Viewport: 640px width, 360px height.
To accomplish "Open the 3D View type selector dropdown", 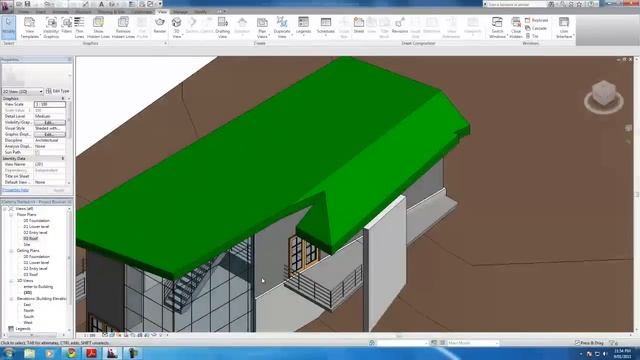I will (x=22, y=91).
